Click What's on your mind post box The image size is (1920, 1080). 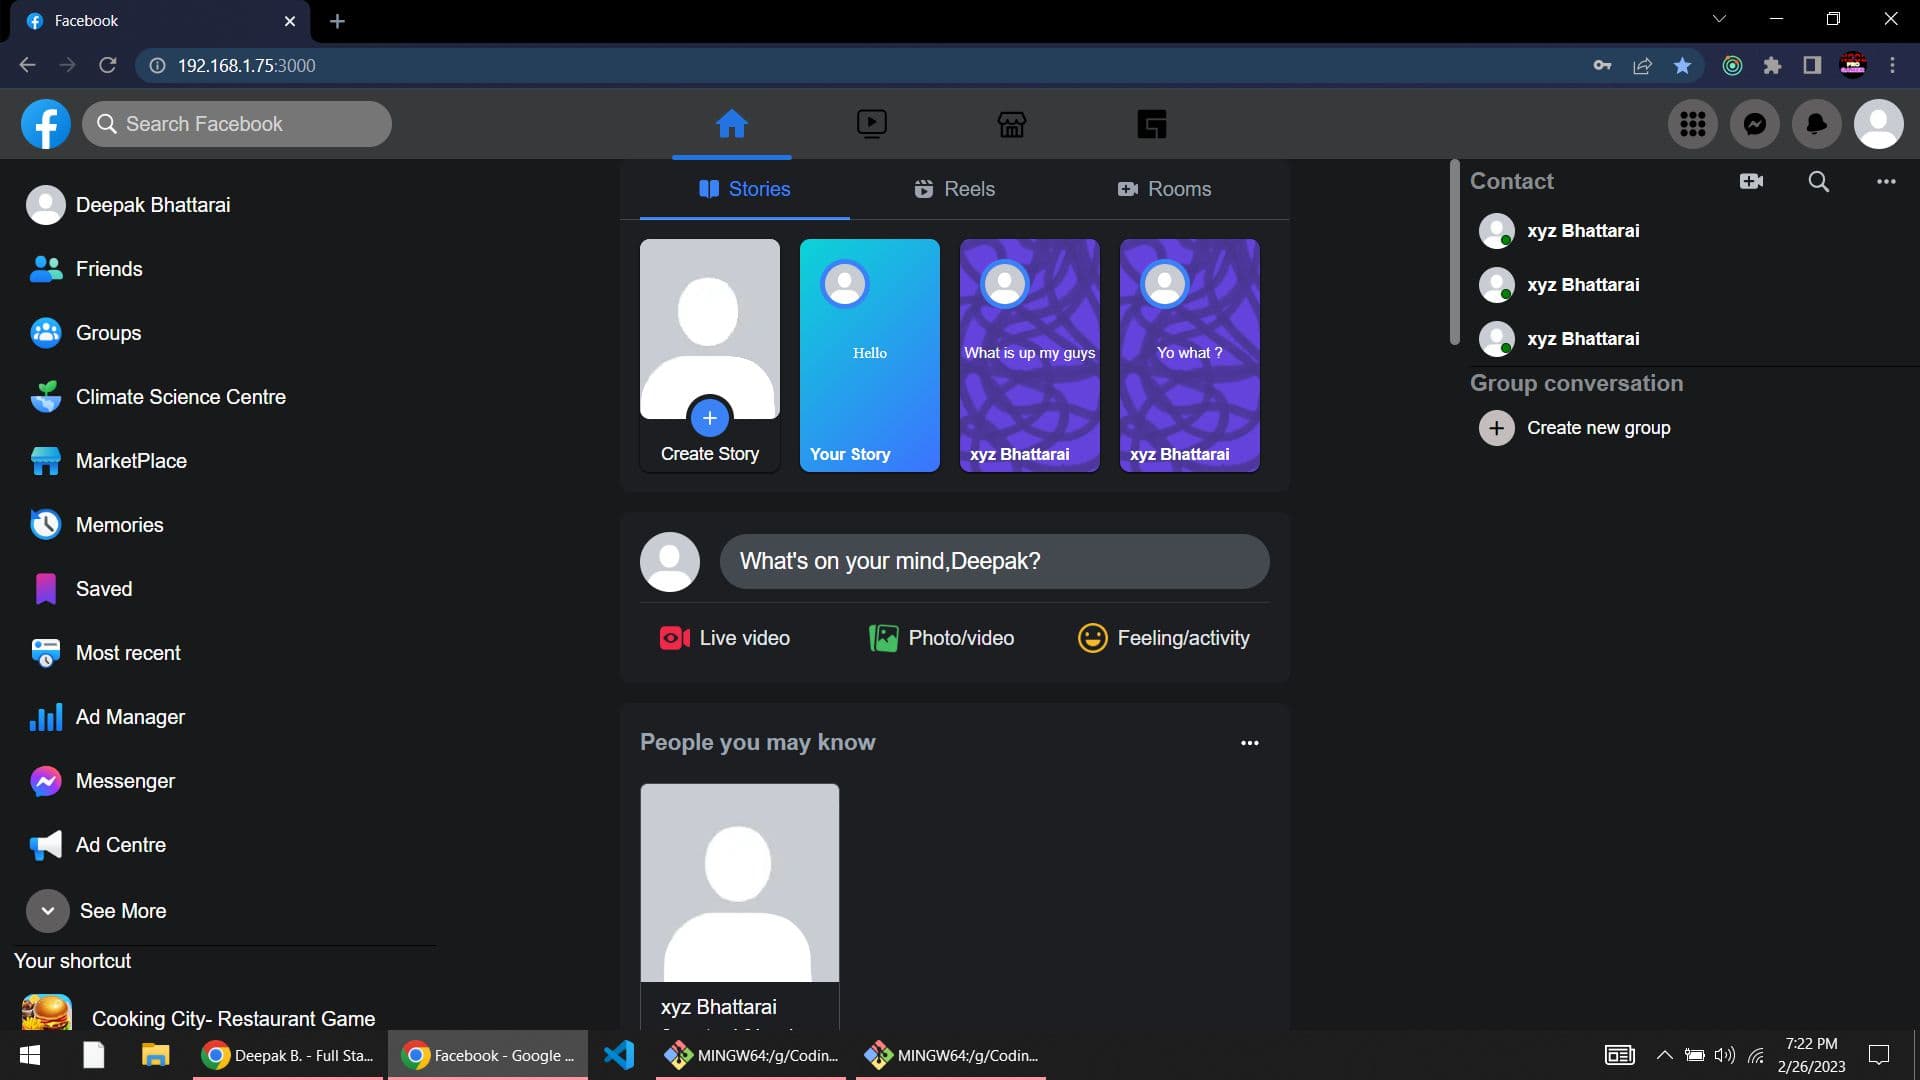(x=994, y=561)
